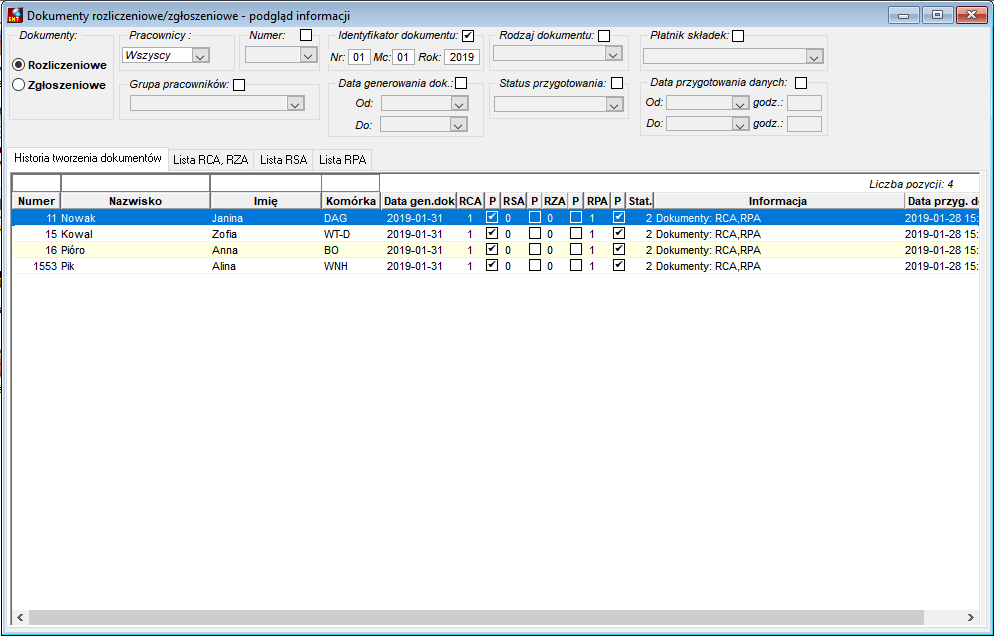
Task: Tick the Rodzaj dokumentu checkbox
Action: pos(604,36)
